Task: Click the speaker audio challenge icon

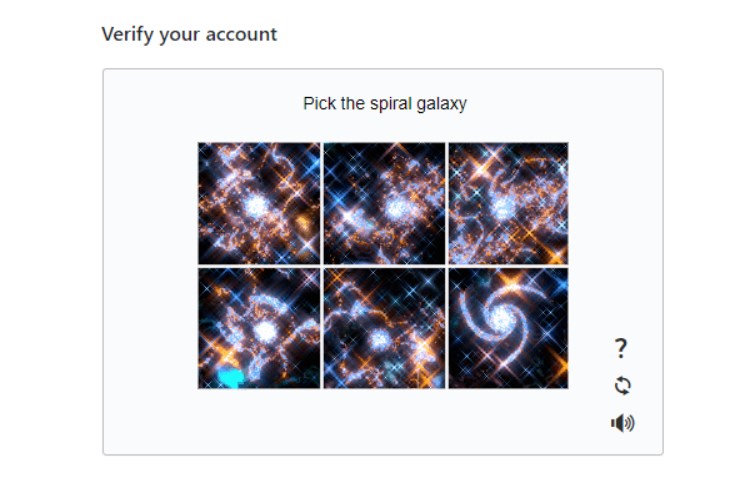Action: click(x=622, y=423)
